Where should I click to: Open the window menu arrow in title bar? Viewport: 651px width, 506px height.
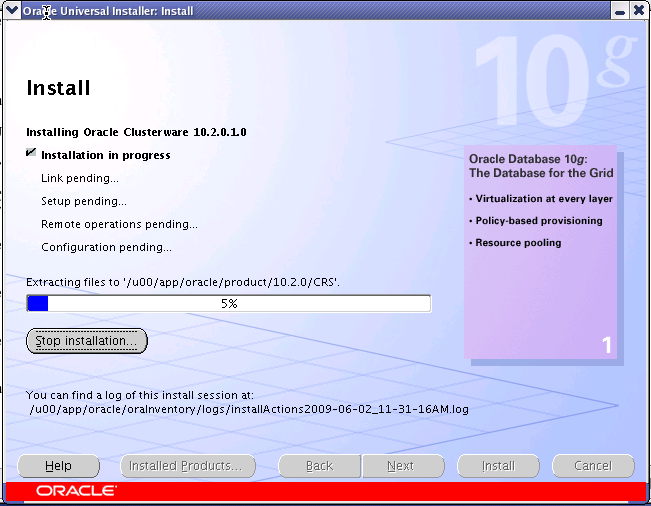coord(11,10)
